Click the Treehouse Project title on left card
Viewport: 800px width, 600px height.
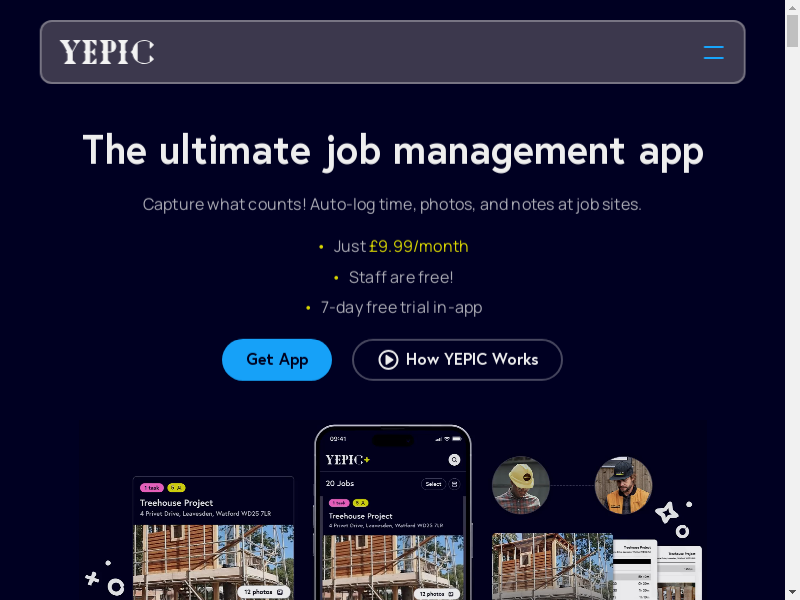[x=176, y=502]
